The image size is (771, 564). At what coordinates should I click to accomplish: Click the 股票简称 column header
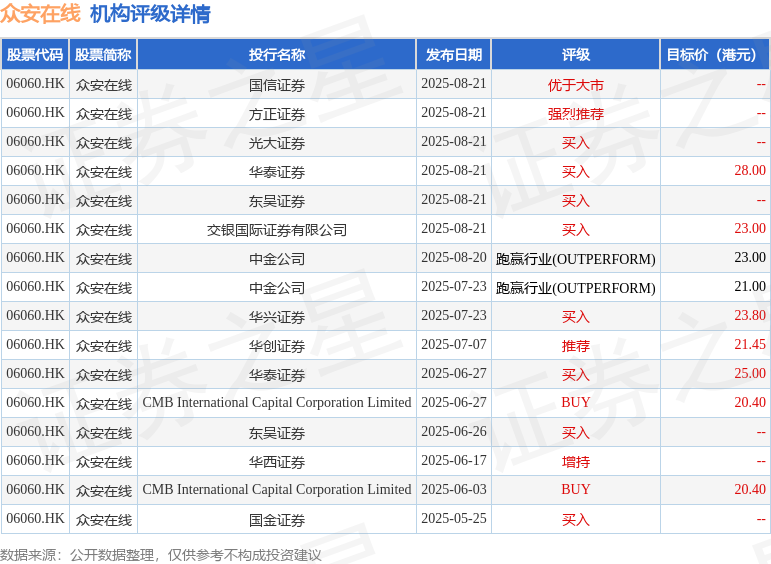(x=103, y=55)
